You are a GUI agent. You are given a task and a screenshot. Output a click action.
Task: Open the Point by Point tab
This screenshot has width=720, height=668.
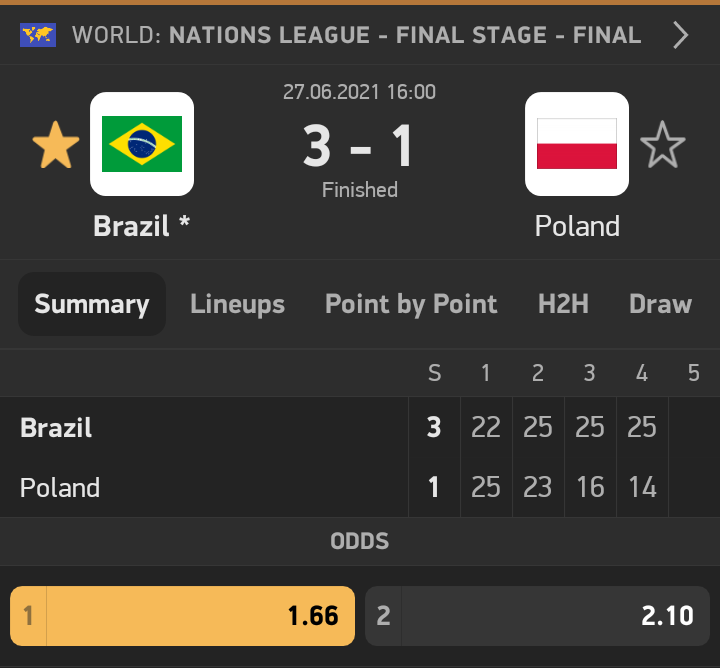click(411, 304)
